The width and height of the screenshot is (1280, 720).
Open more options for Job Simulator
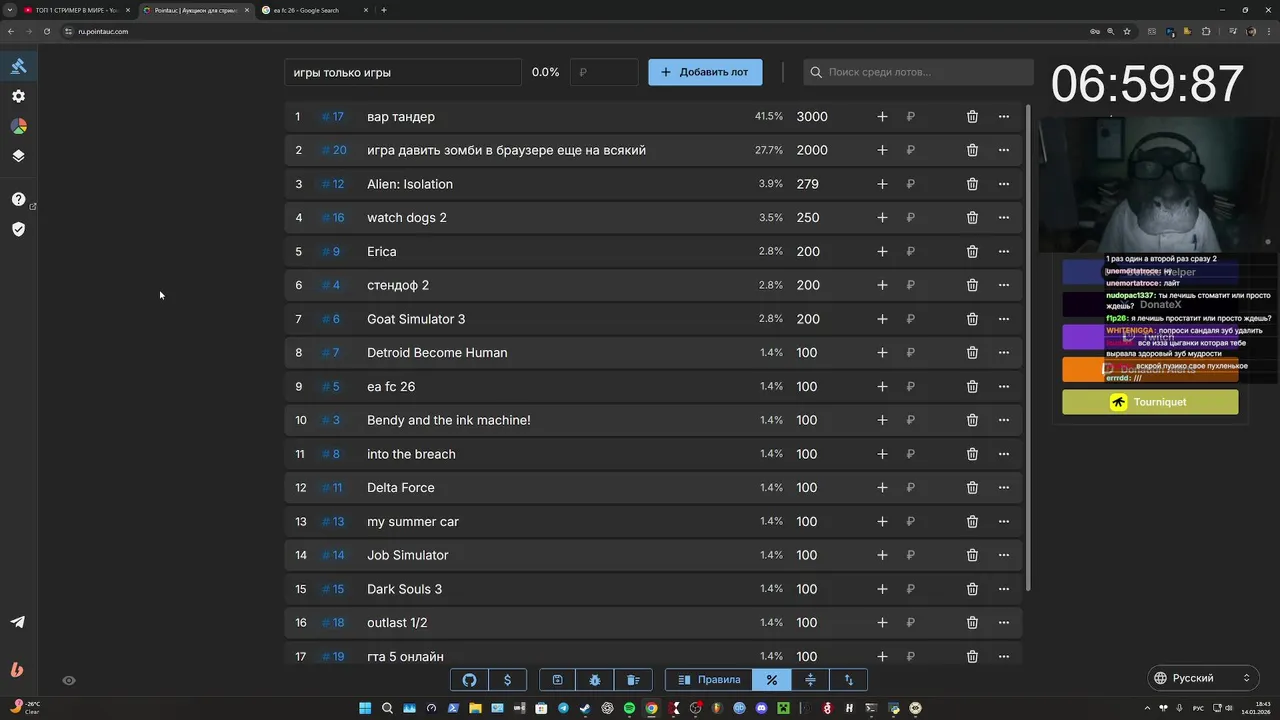point(1004,555)
